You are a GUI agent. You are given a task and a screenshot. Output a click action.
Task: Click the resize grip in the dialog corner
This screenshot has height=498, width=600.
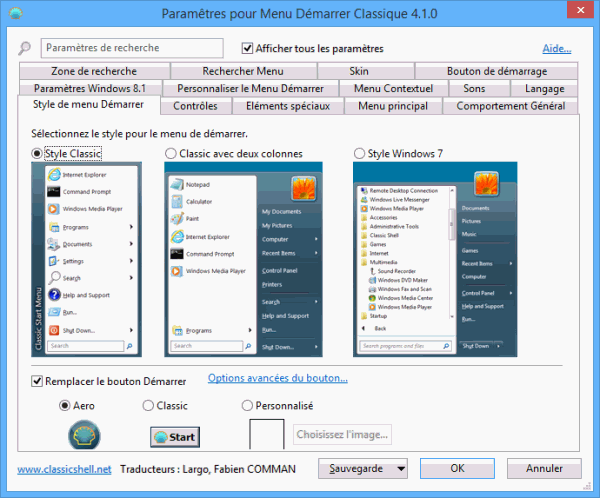click(587, 486)
